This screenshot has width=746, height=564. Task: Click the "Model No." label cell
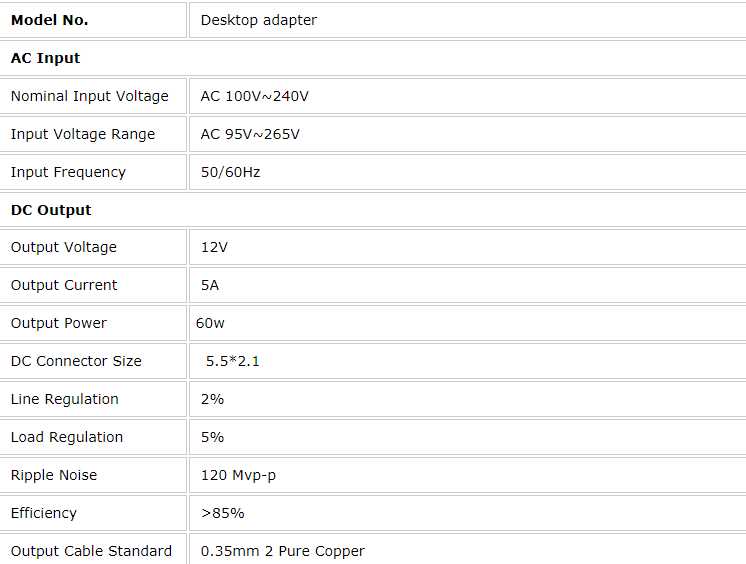tap(50, 20)
